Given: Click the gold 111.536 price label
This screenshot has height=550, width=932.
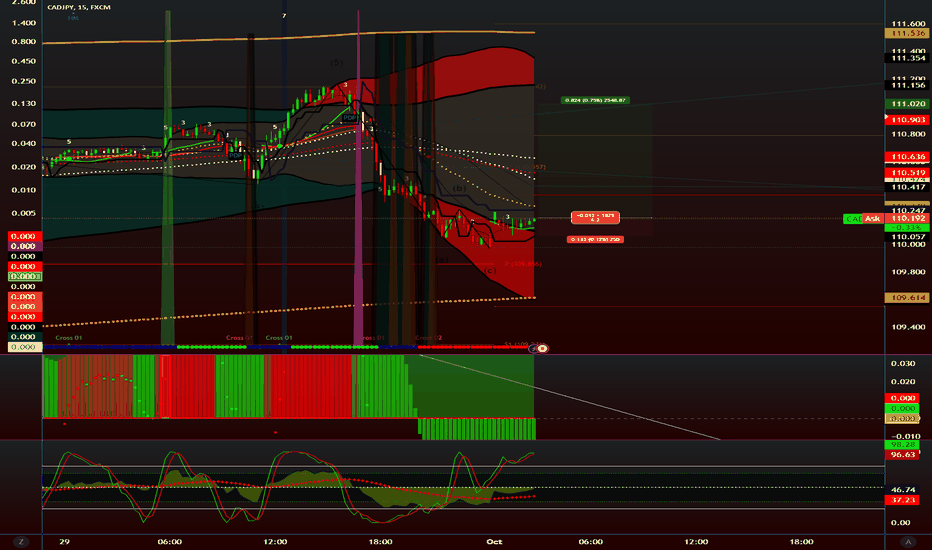Looking at the screenshot, I should [907, 34].
